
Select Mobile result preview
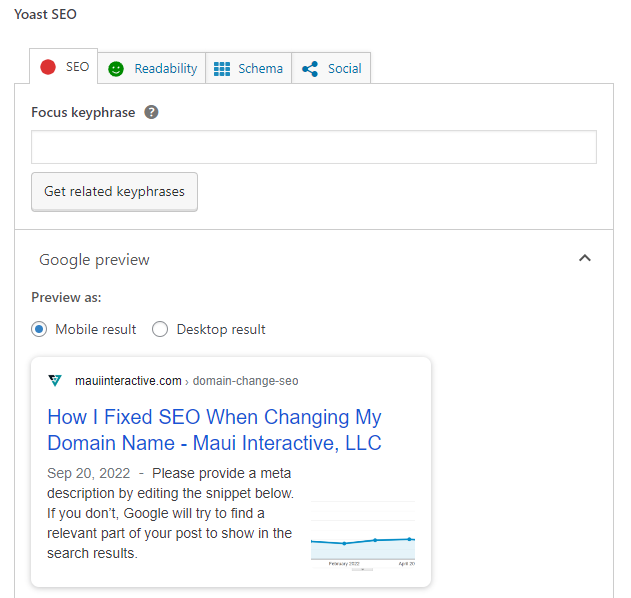click(x=39, y=329)
